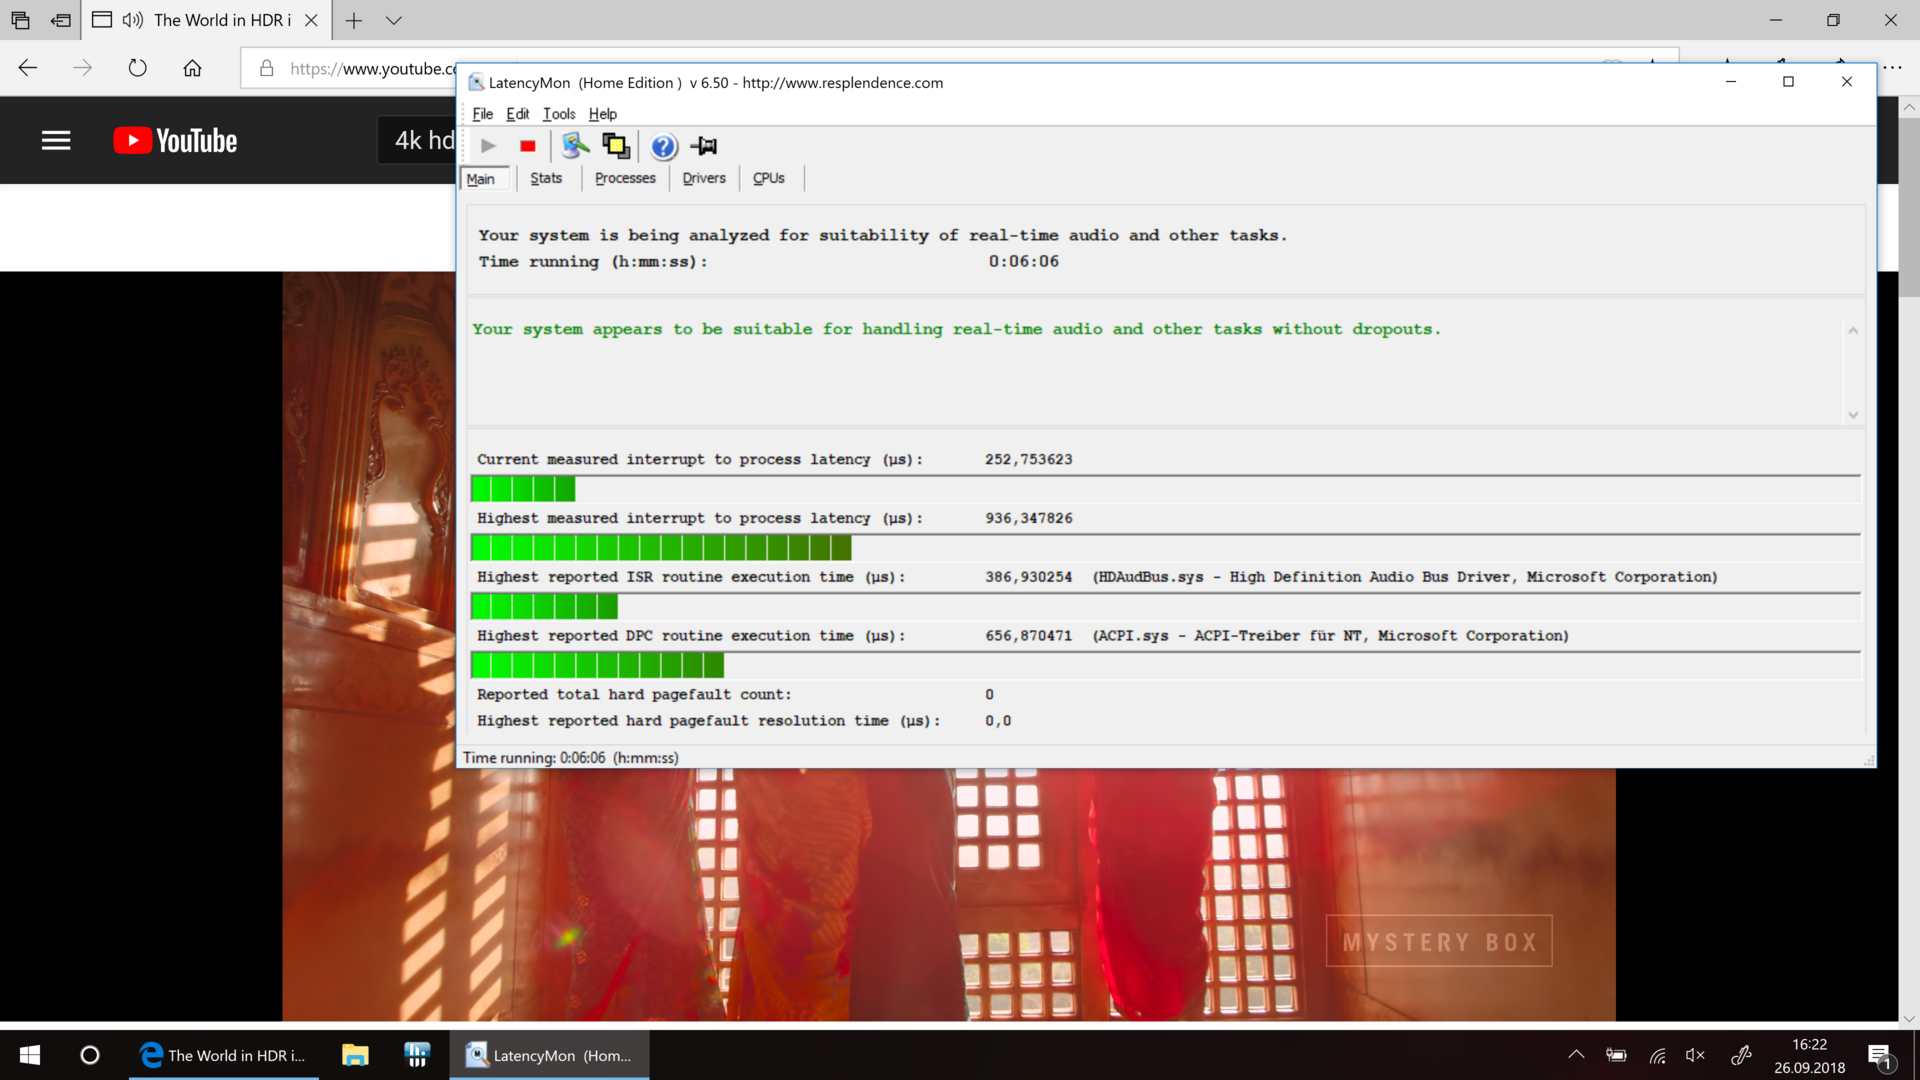Open the Tools menu
1920x1080 pixels.
(559, 114)
